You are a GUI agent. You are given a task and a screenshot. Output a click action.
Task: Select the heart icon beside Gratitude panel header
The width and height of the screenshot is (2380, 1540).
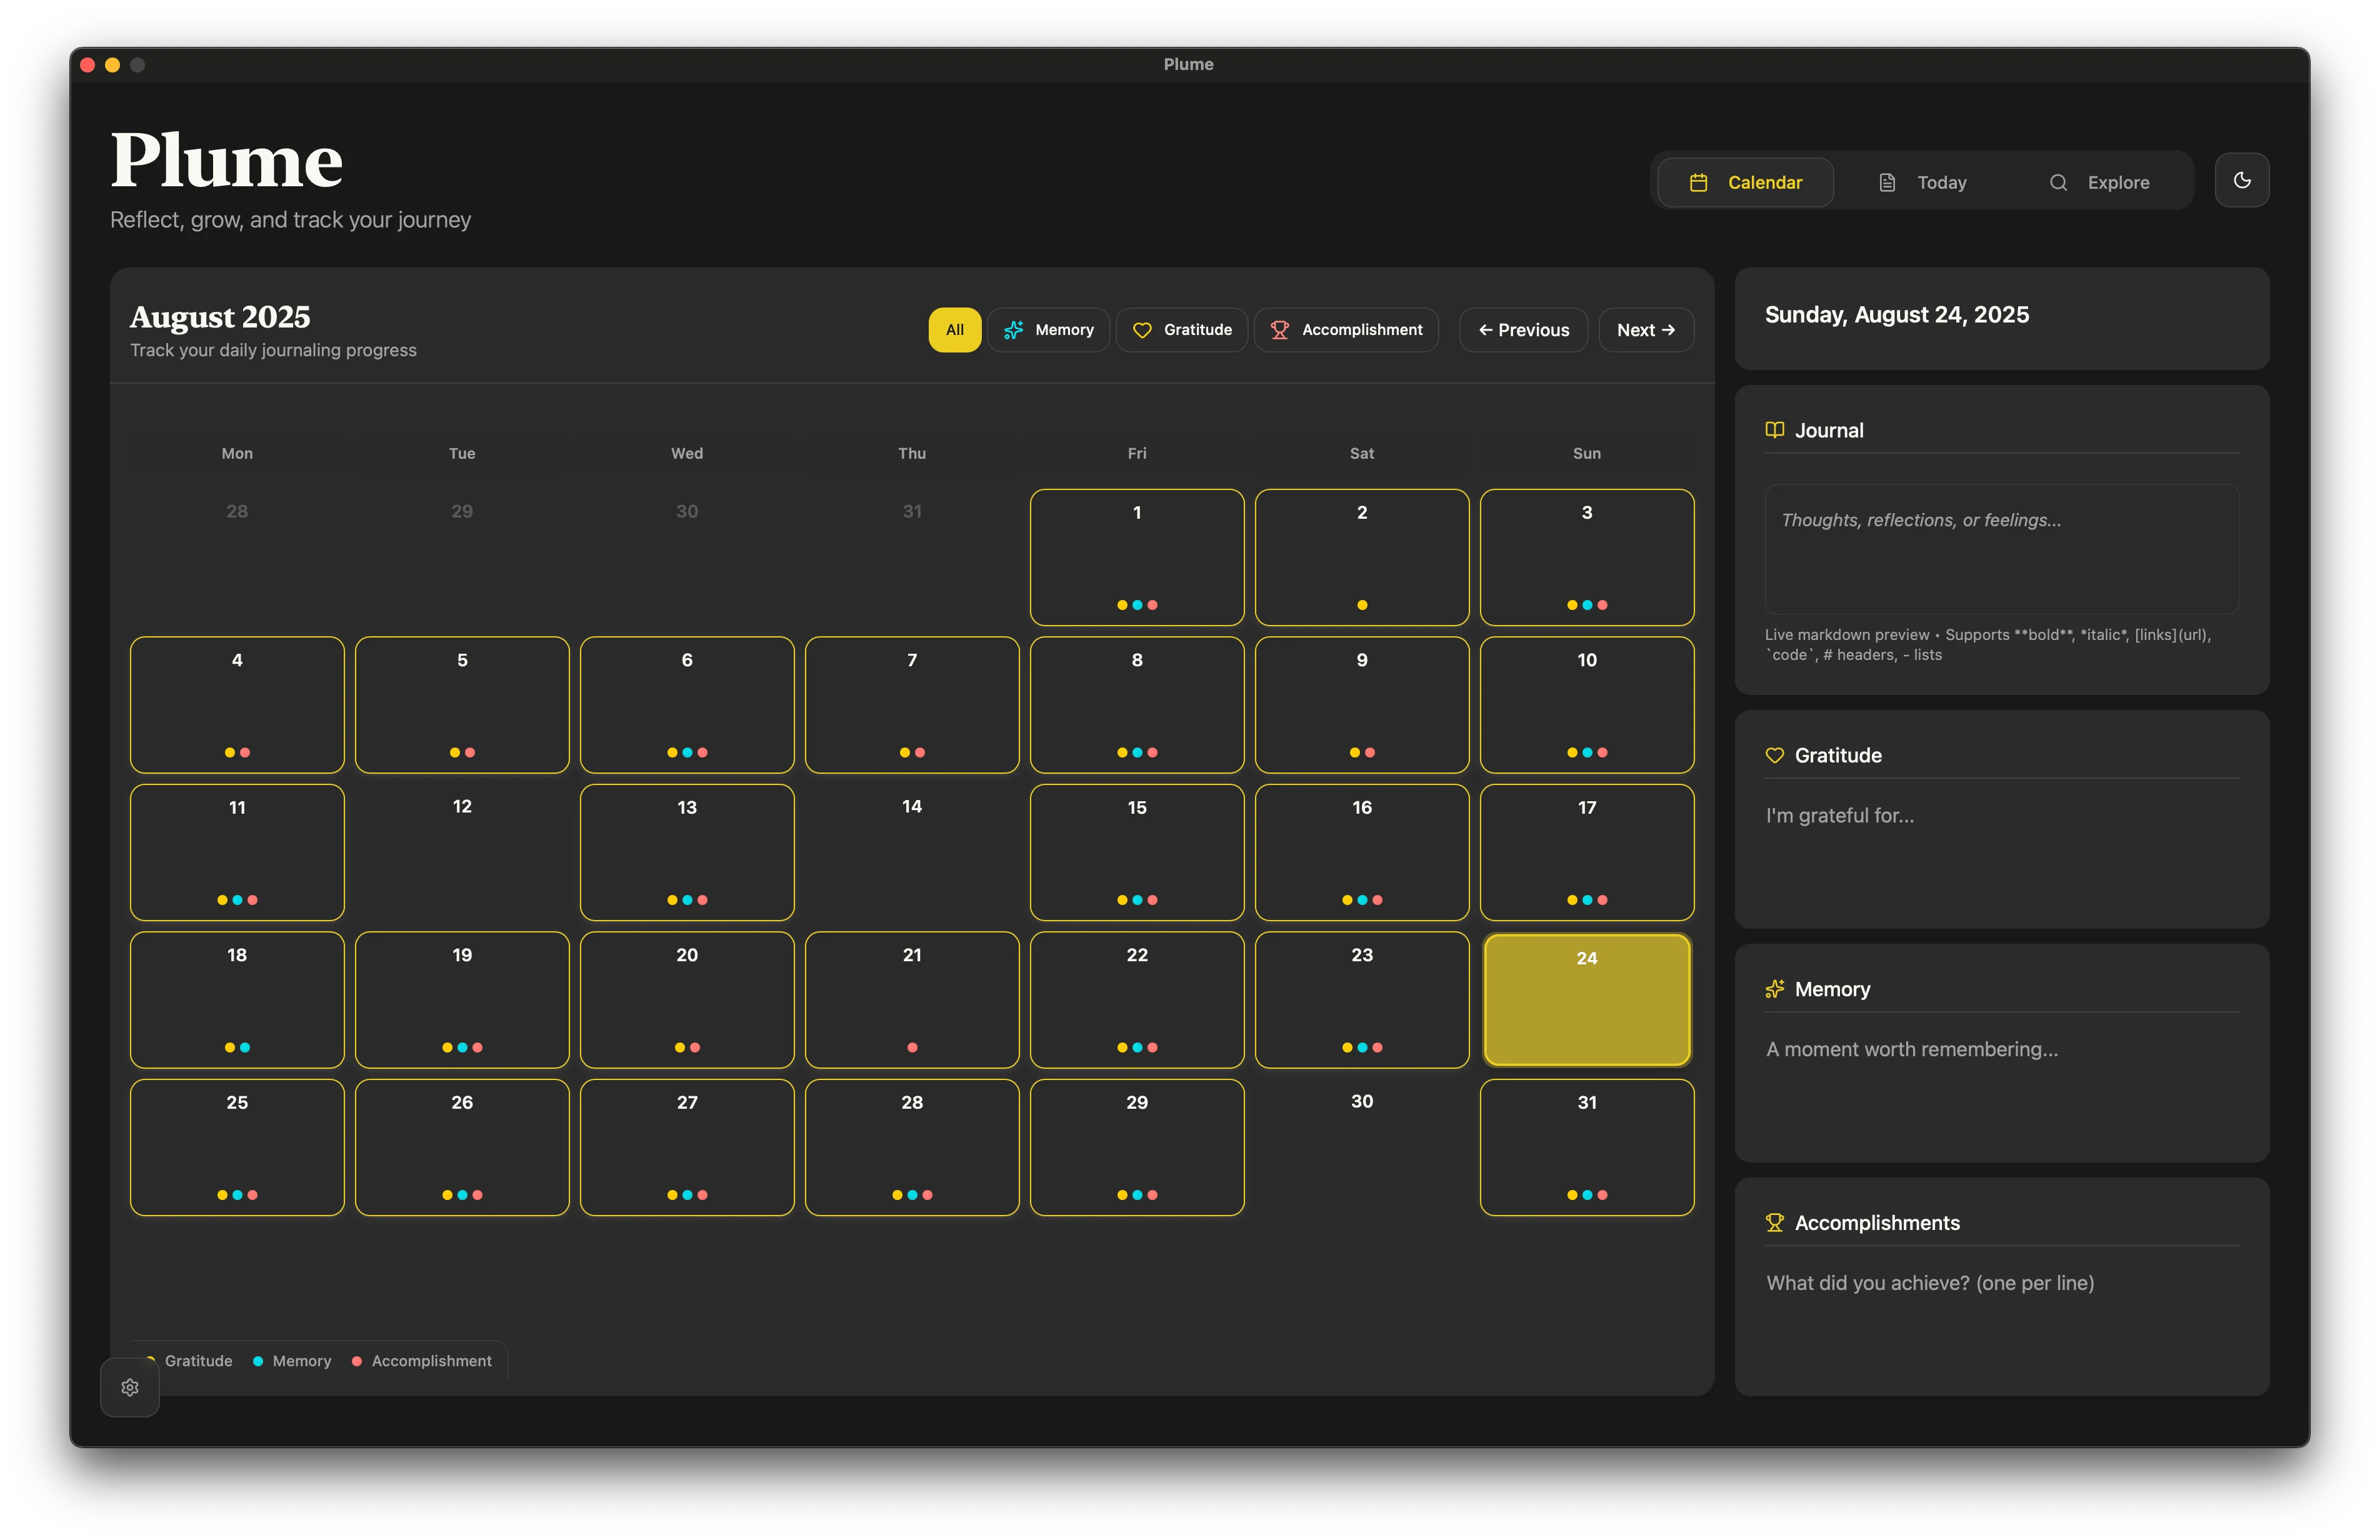(x=1775, y=755)
